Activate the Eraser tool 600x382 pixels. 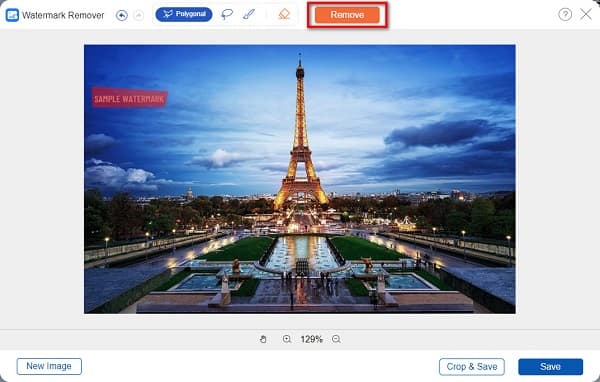[284, 15]
